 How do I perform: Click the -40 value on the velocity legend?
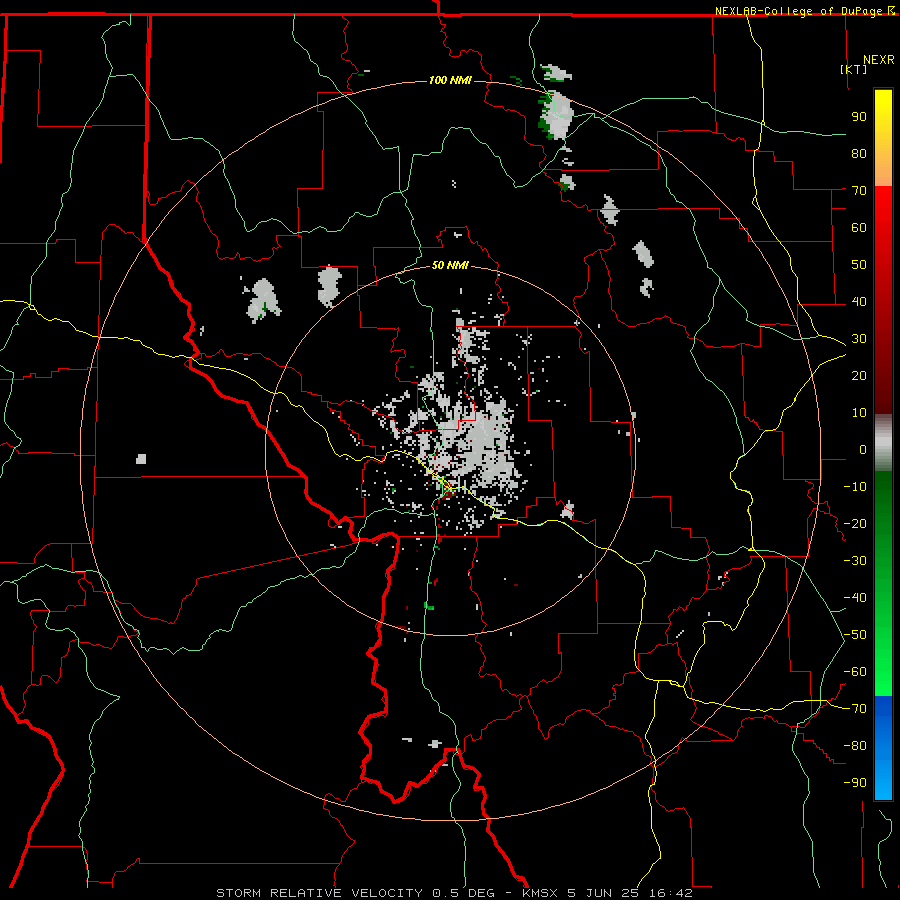click(855, 598)
